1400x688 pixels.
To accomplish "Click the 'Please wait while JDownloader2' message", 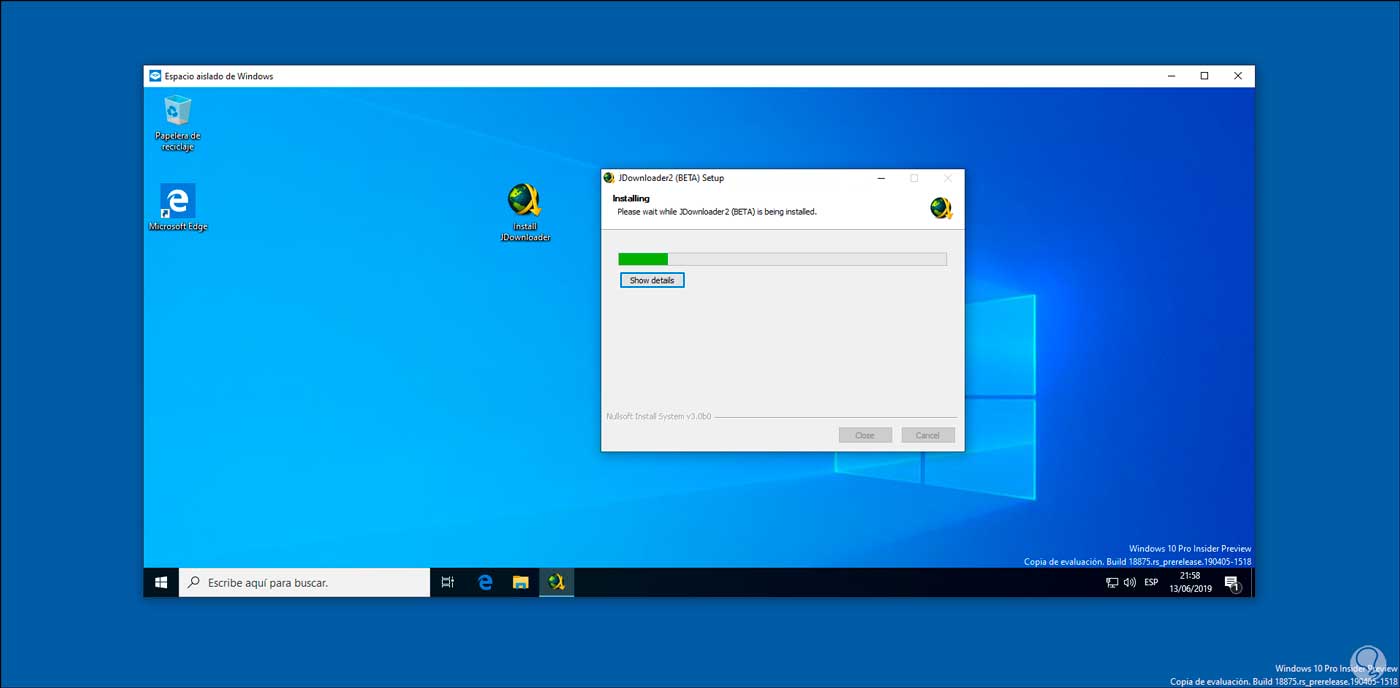I will 717,212.
